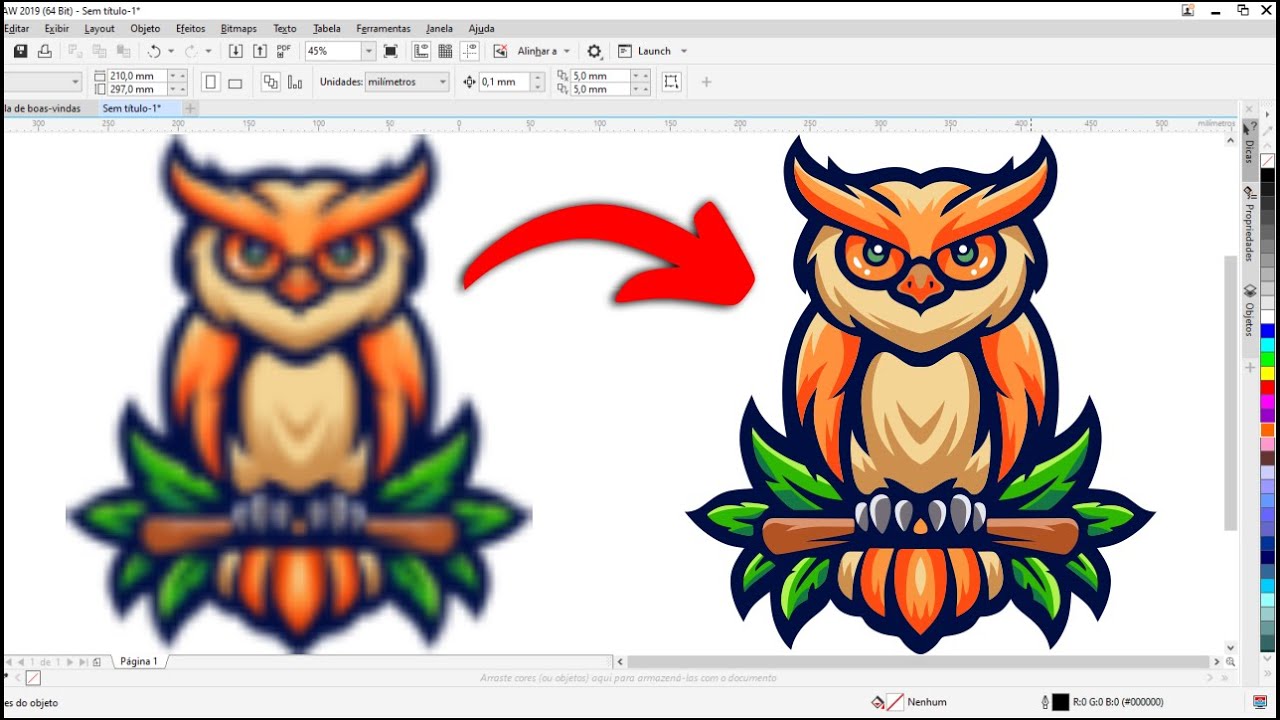1280x720 pixels.
Task: Click the fill bucket icon in status bar
Action: point(877,702)
